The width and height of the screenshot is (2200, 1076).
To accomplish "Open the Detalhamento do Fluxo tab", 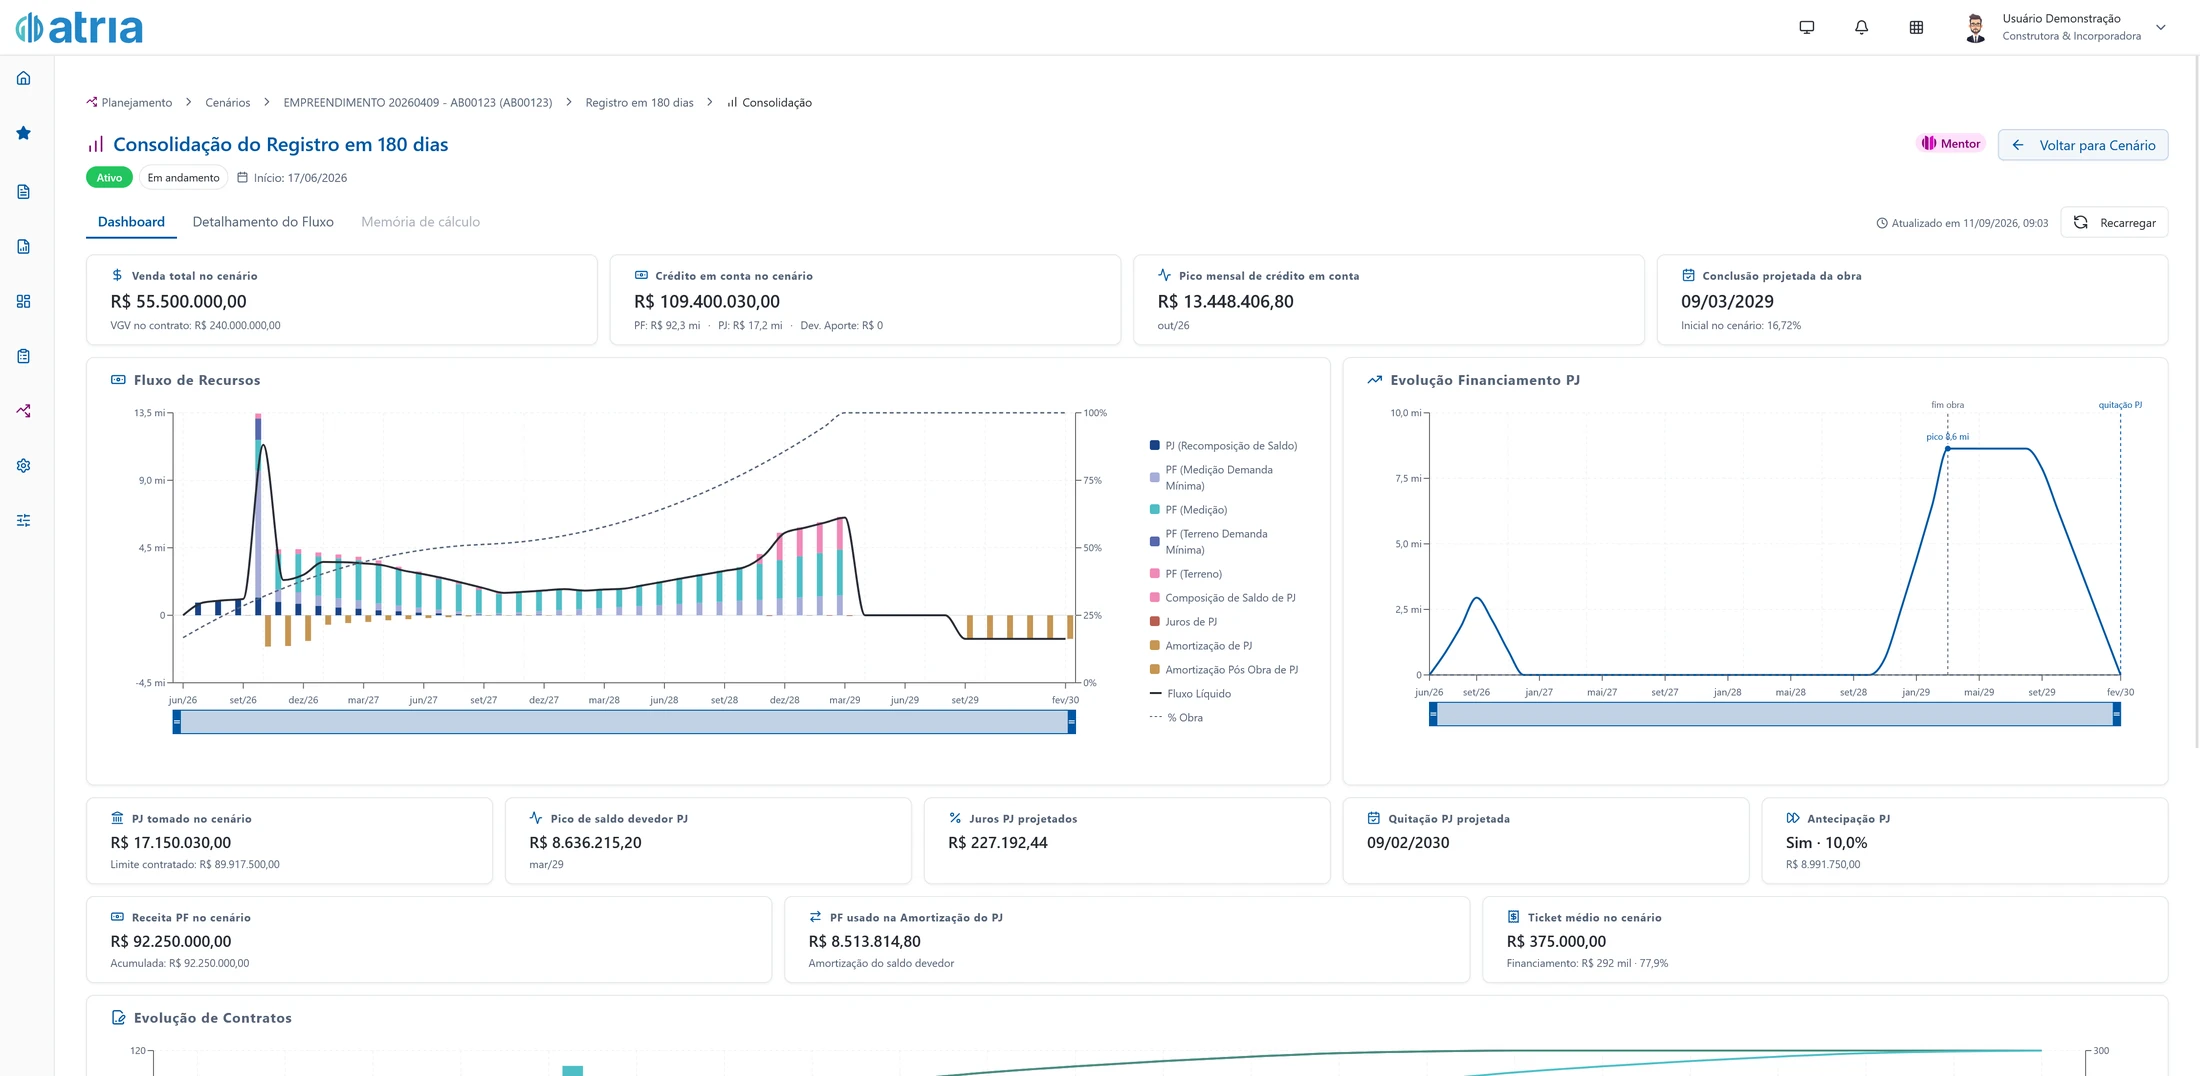I will click(263, 222).
